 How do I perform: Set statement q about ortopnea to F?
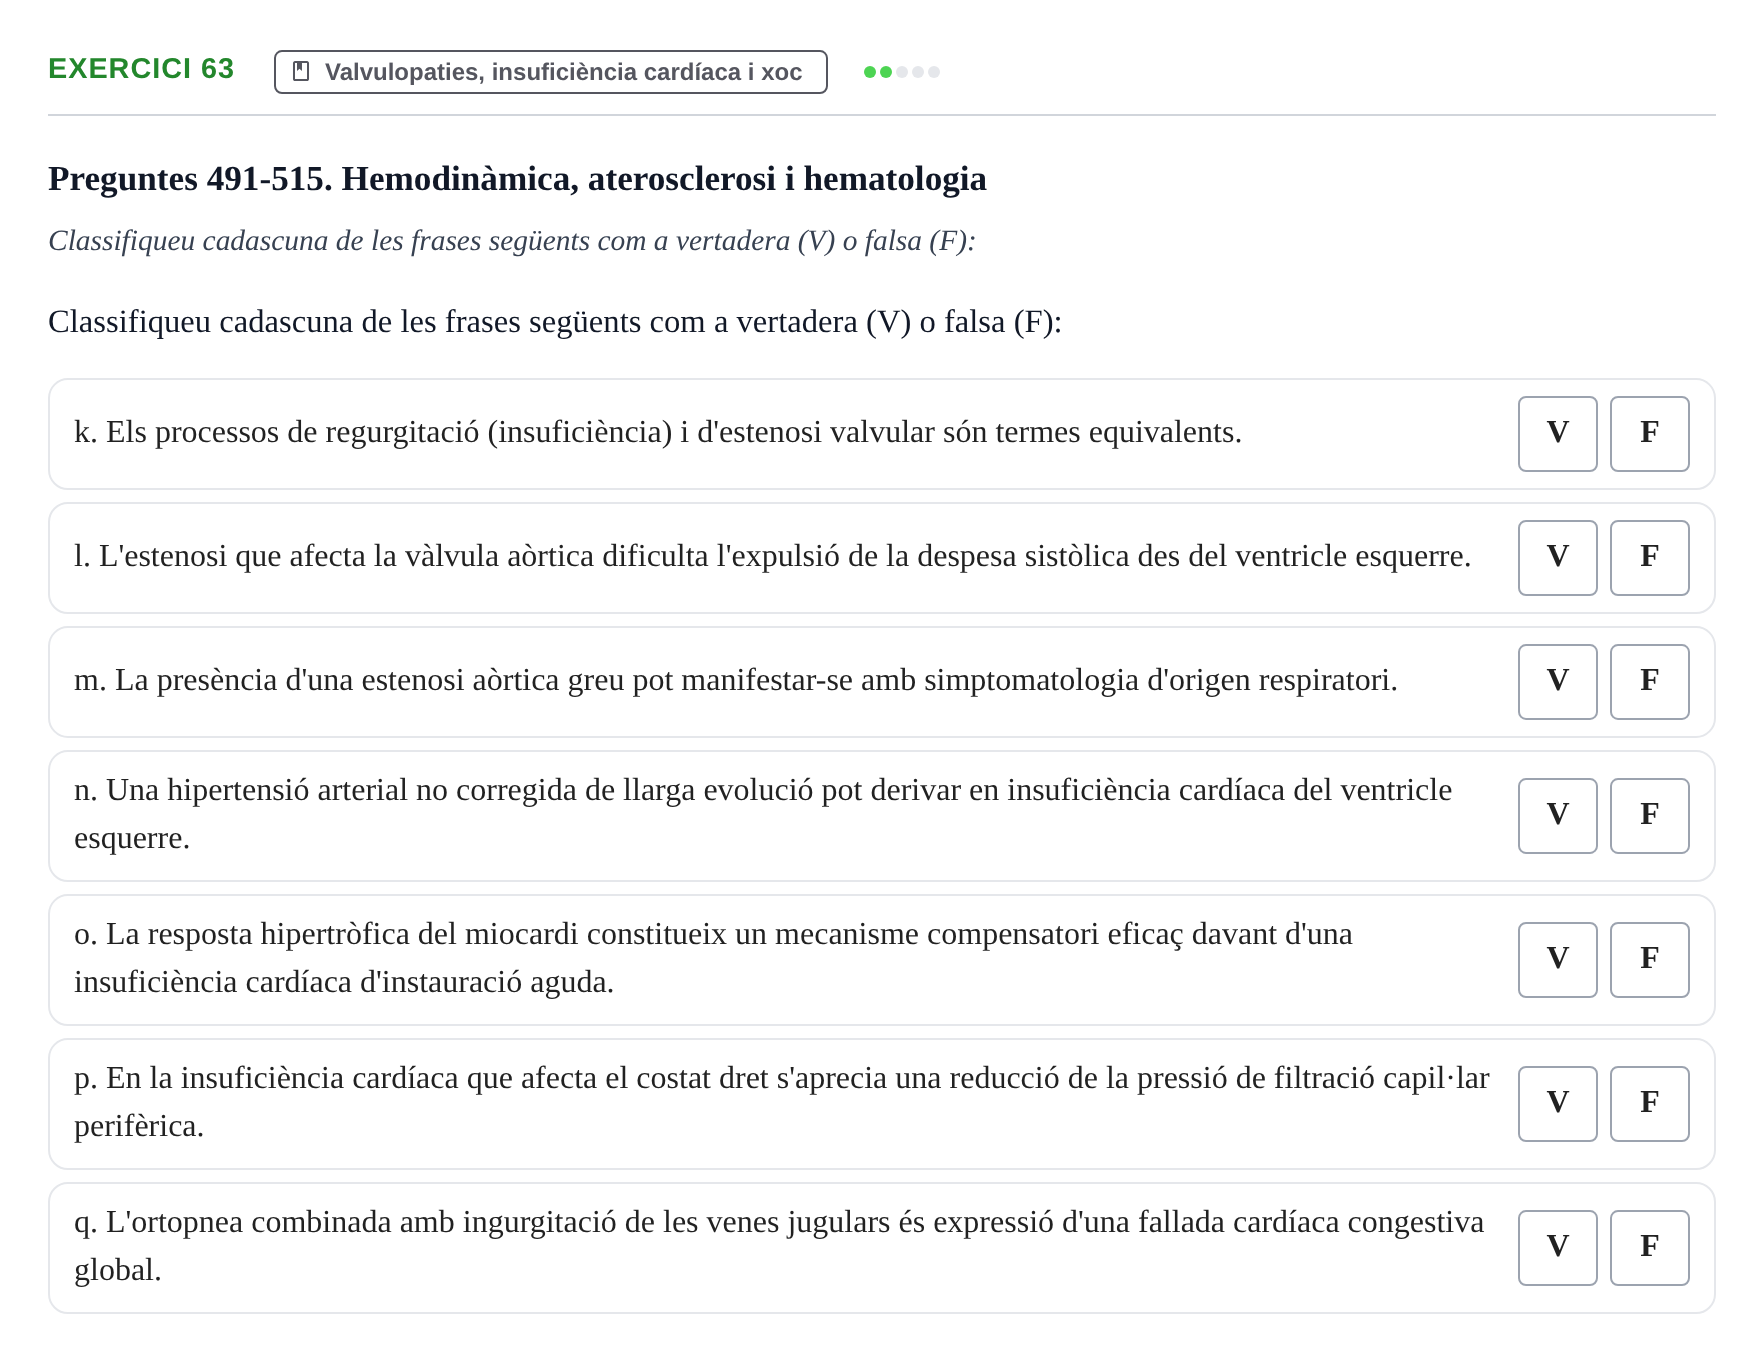[x=1649, y=1247]
